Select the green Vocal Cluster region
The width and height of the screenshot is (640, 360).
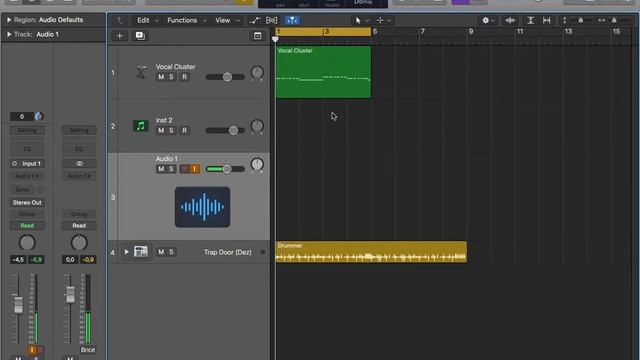[x=323, y=72]
